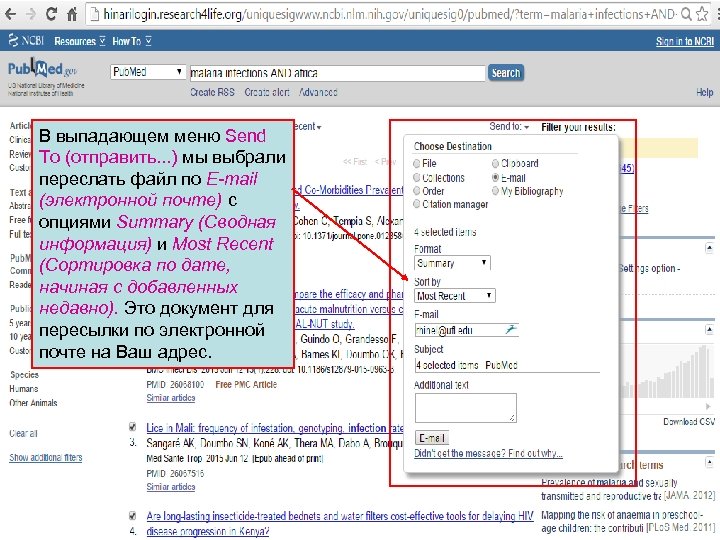The height and width of the screenshot is (540, 720).
Task: Open the PubMed database dropdown
Action: (x=148, y=72)
